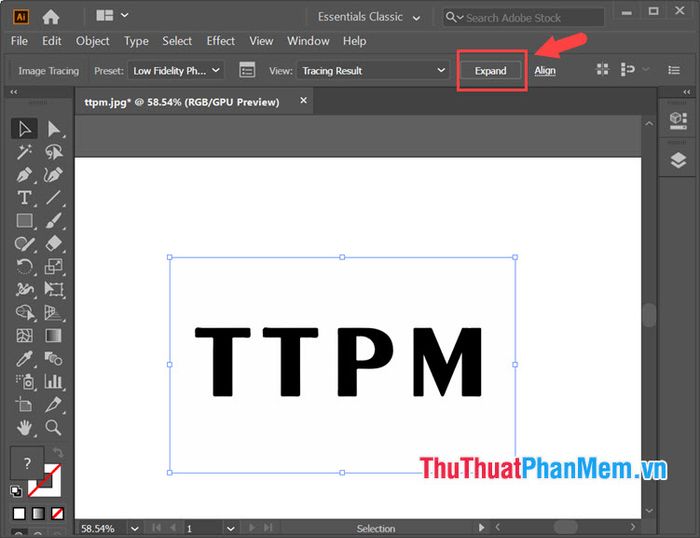Activate the Artboard tool
This screenshot has height=538, width=700.
(24, 405)
